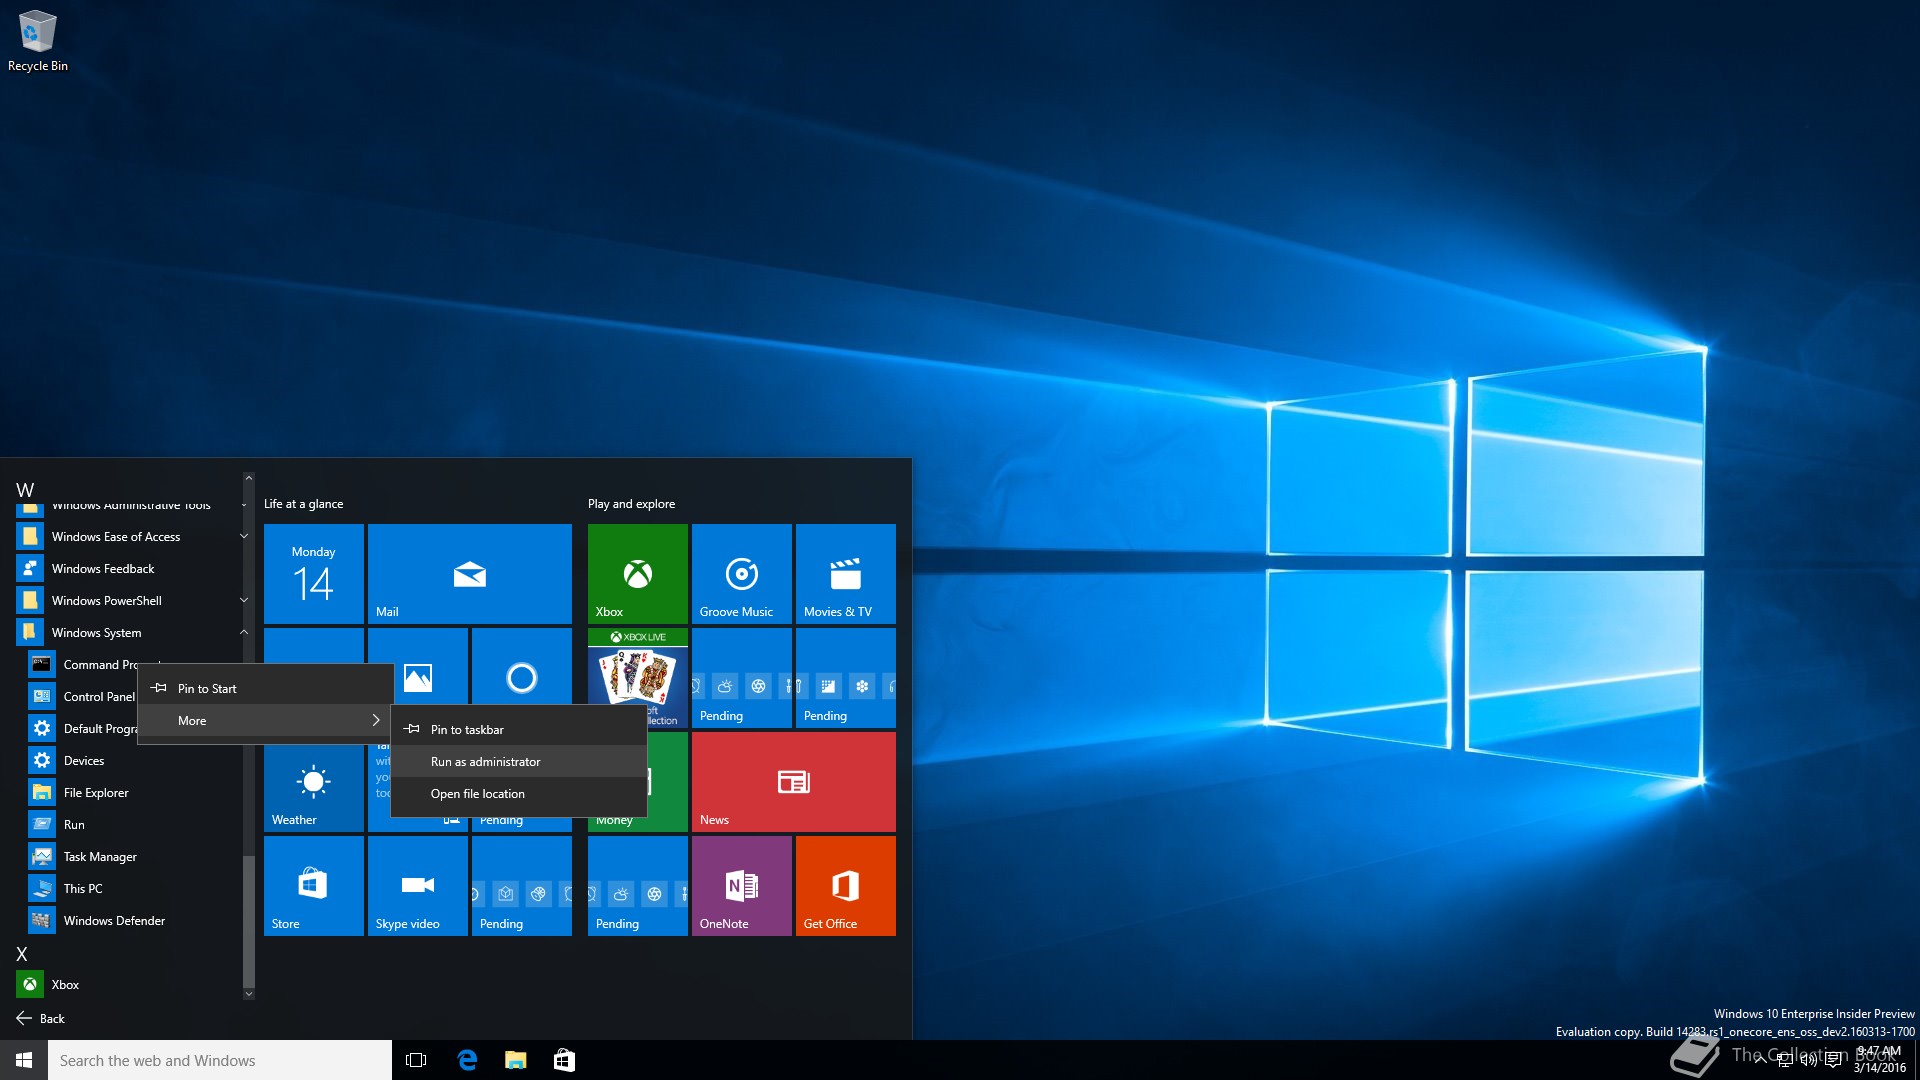The width and height of the screenshot is (1920, 1080).
Task: Open Task Manager from app list
Action: coord(100,857)
